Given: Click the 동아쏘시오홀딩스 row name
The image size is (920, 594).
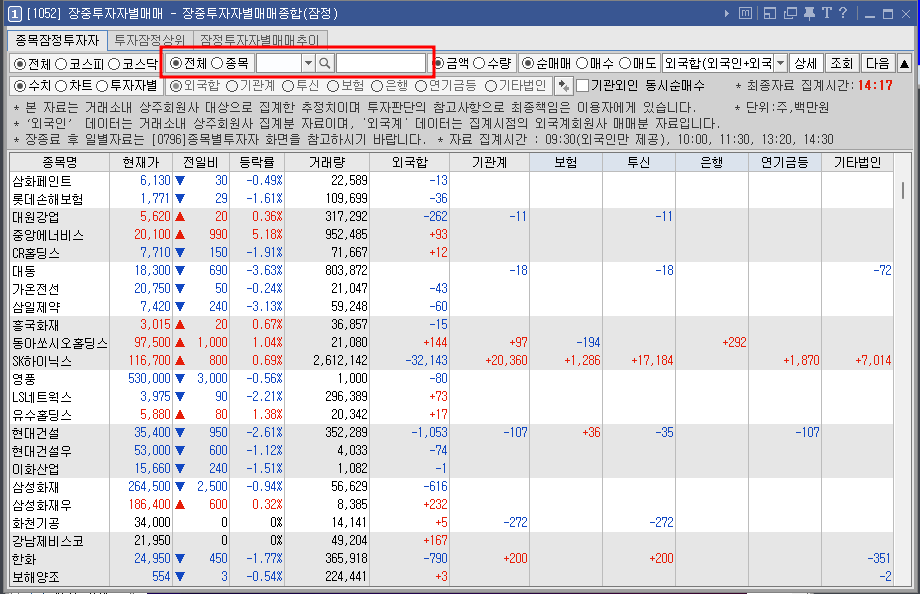Looking at the screenshot, I should [60, 343].
